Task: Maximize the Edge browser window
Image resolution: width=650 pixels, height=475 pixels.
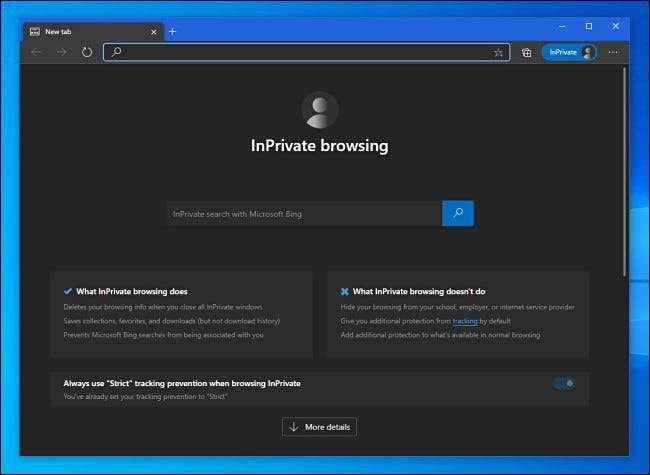Action: pyautogui.click(x=588, y=26)
